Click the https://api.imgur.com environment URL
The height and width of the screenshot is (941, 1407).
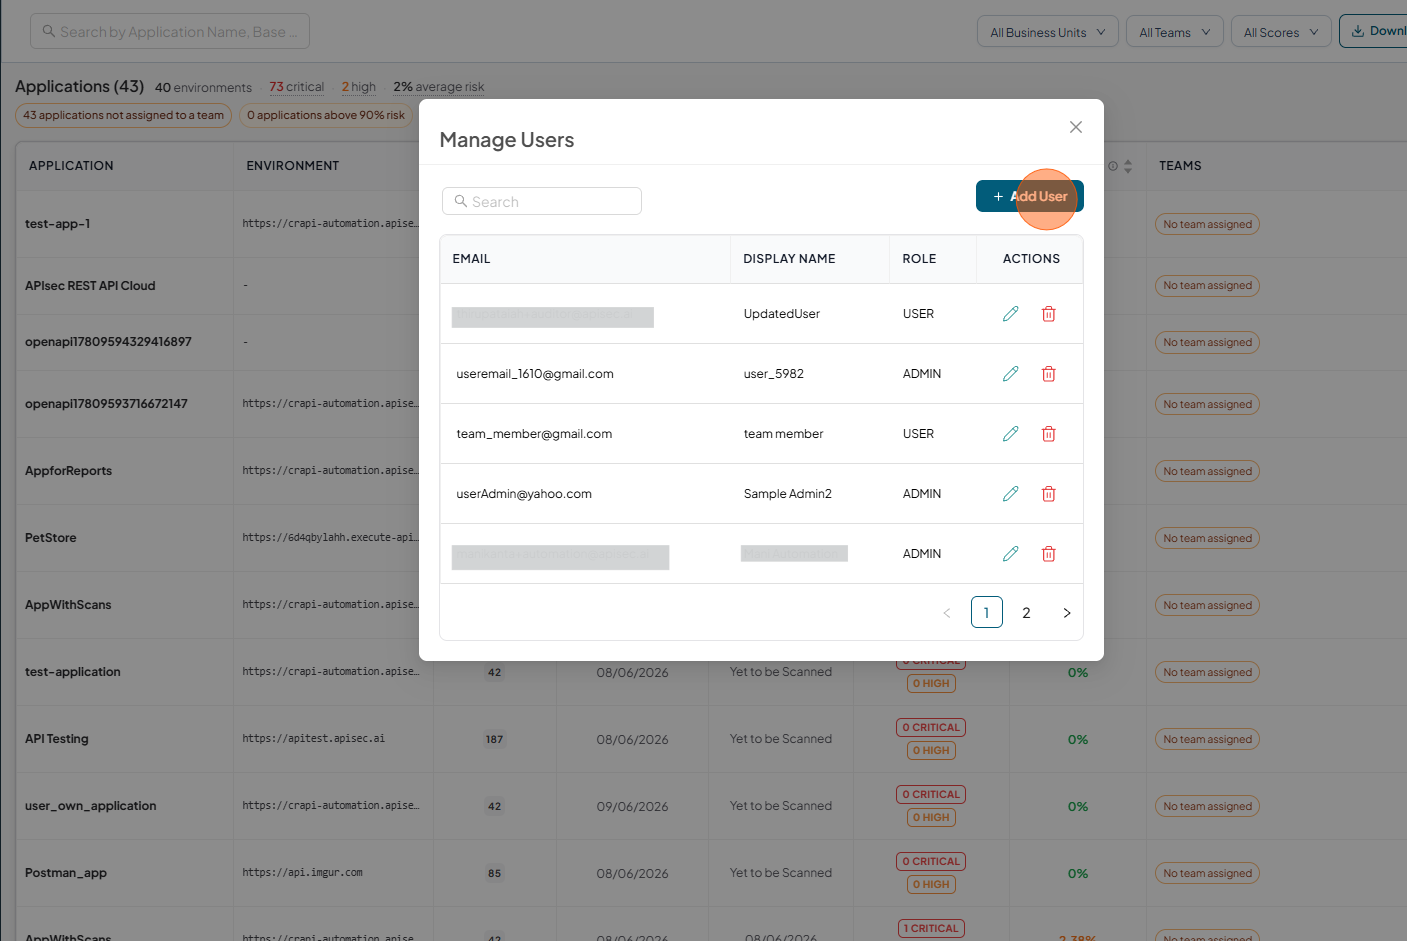(302, 873)
